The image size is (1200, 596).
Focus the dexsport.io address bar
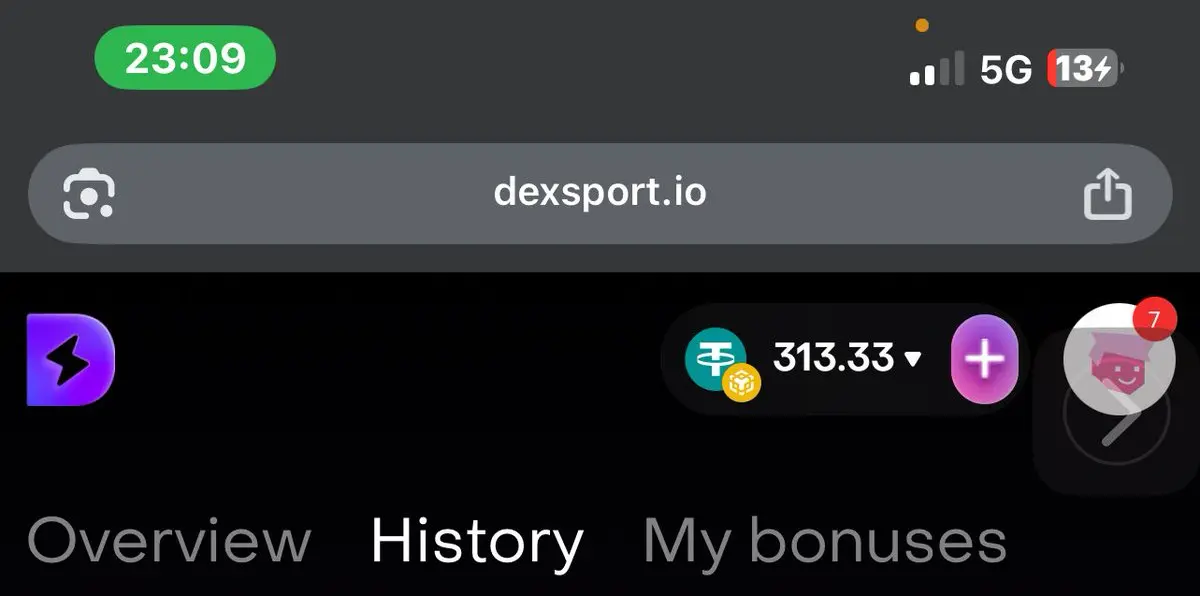[x=600, y=193]
